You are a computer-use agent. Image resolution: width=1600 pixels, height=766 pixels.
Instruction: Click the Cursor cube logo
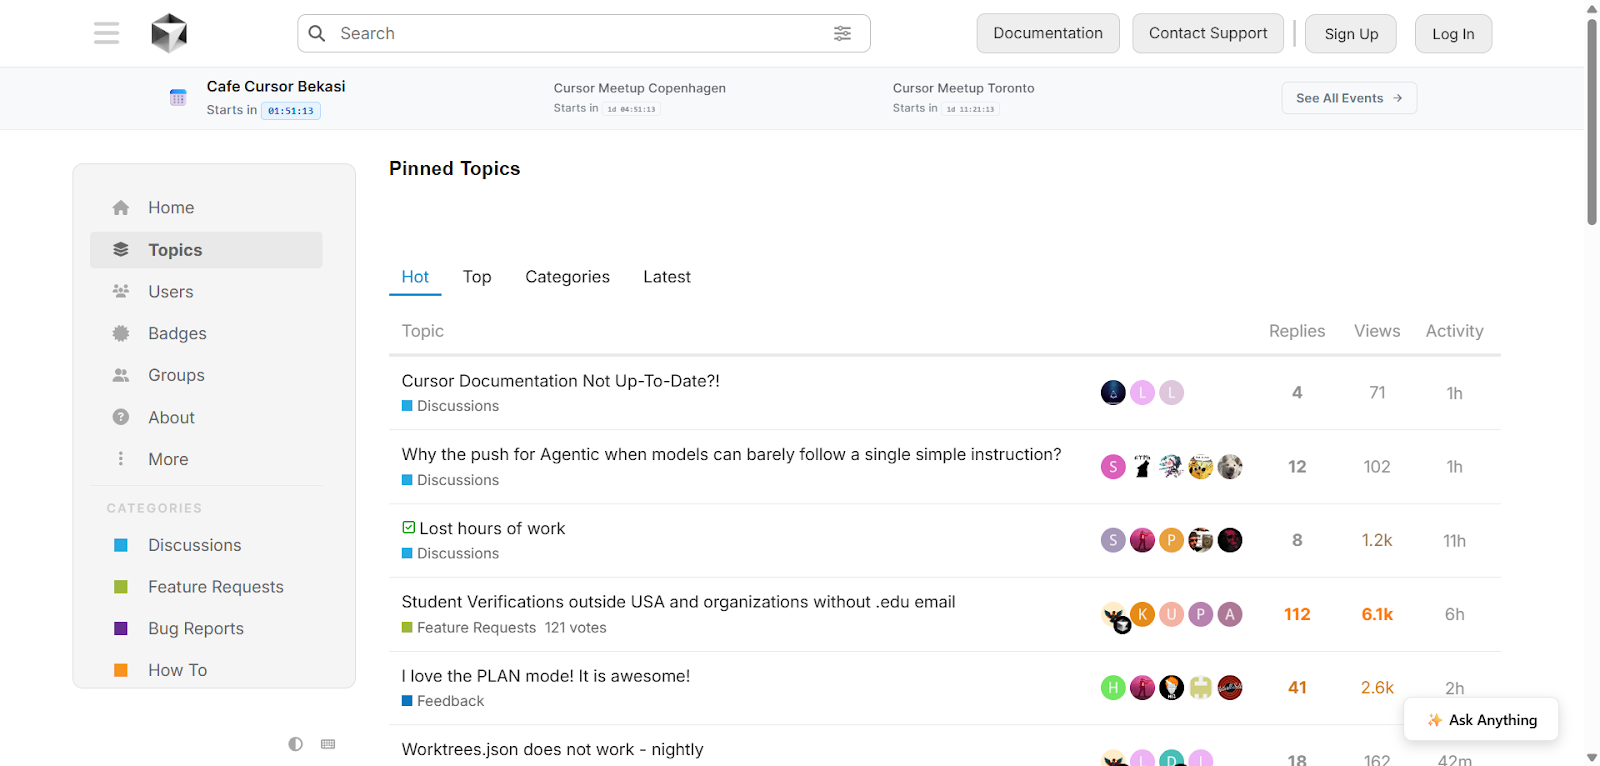click(169, 33)
